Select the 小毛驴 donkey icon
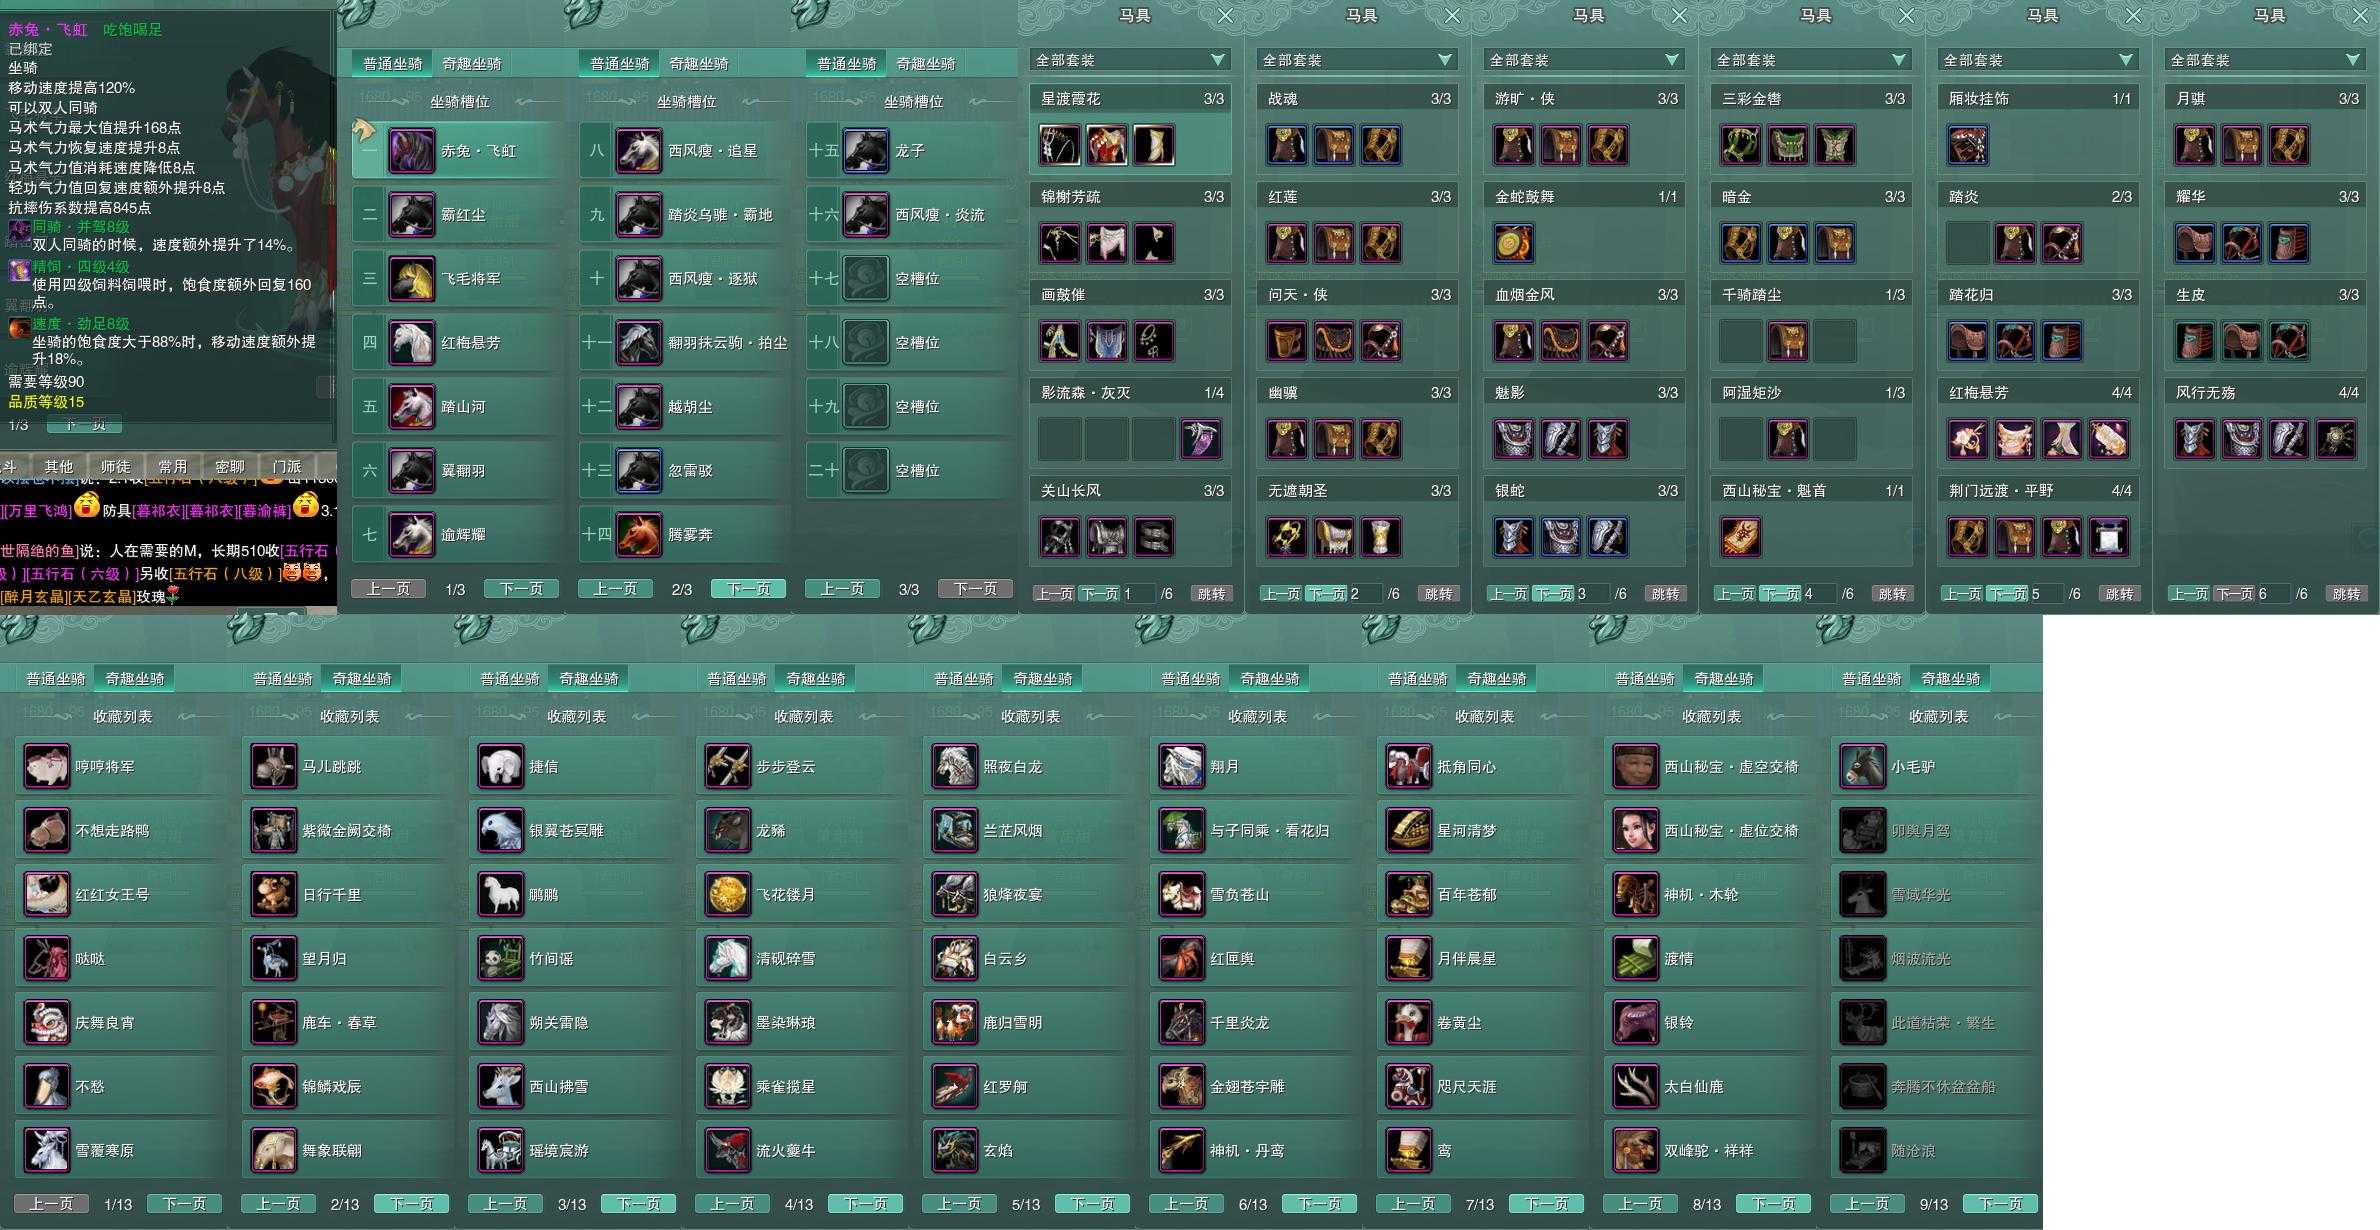This screenshot has width=2380, height=1230. 1862,767
